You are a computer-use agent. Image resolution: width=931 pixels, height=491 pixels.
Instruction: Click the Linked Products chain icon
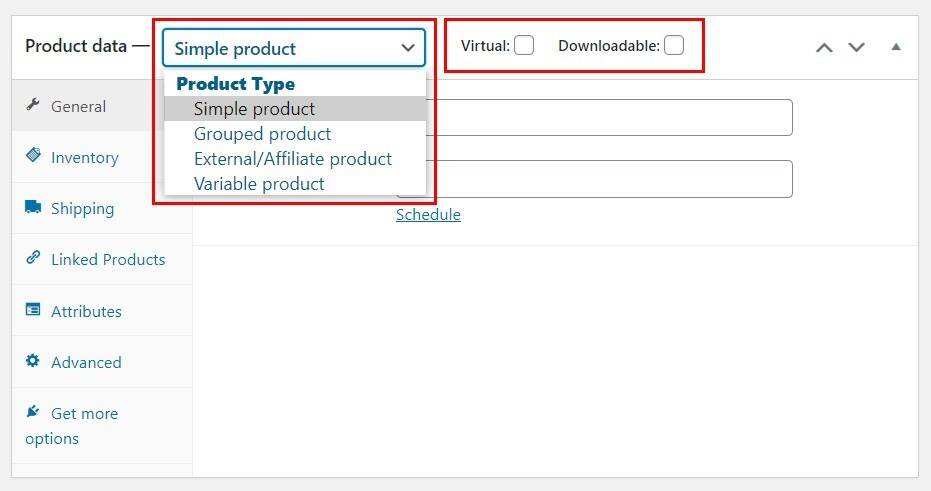click(33, 258)
